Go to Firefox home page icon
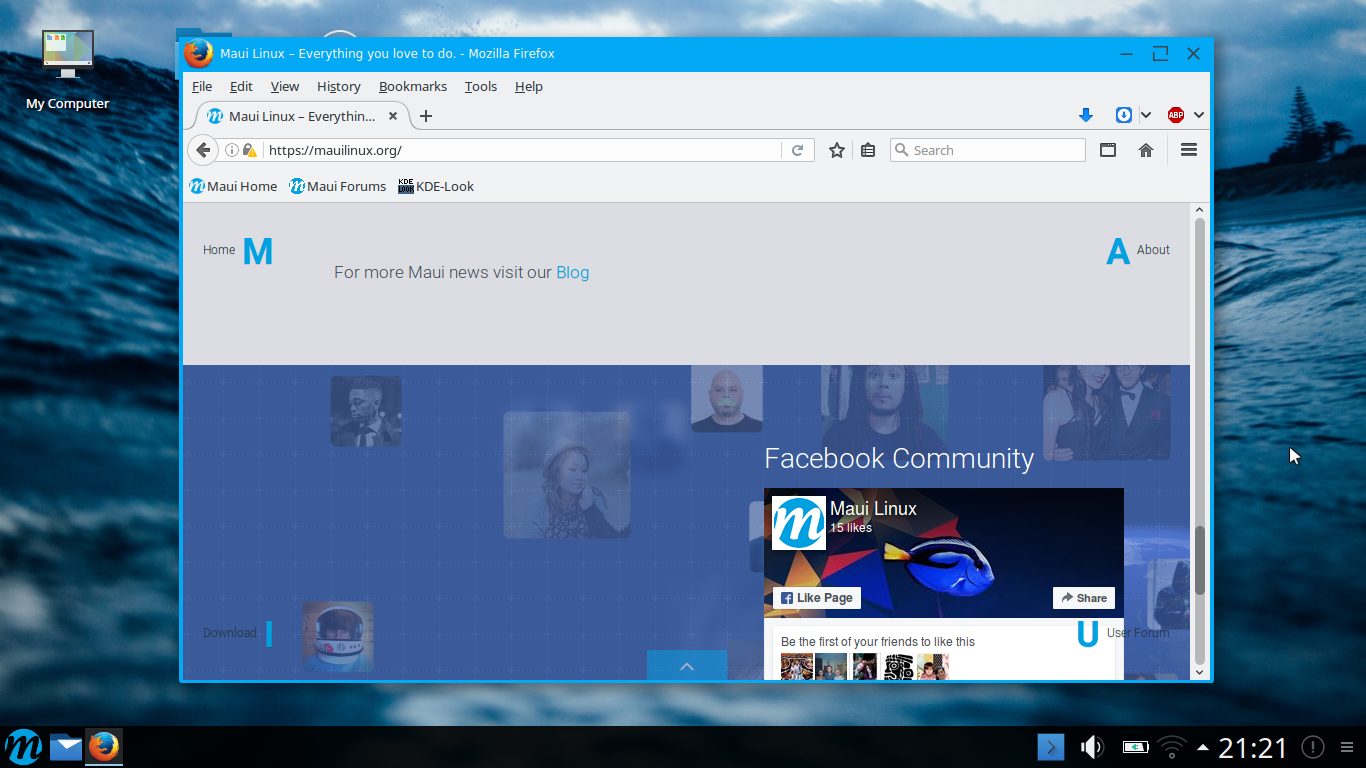This screenshot has height=768, width=1366. (x=1146, y=150)
